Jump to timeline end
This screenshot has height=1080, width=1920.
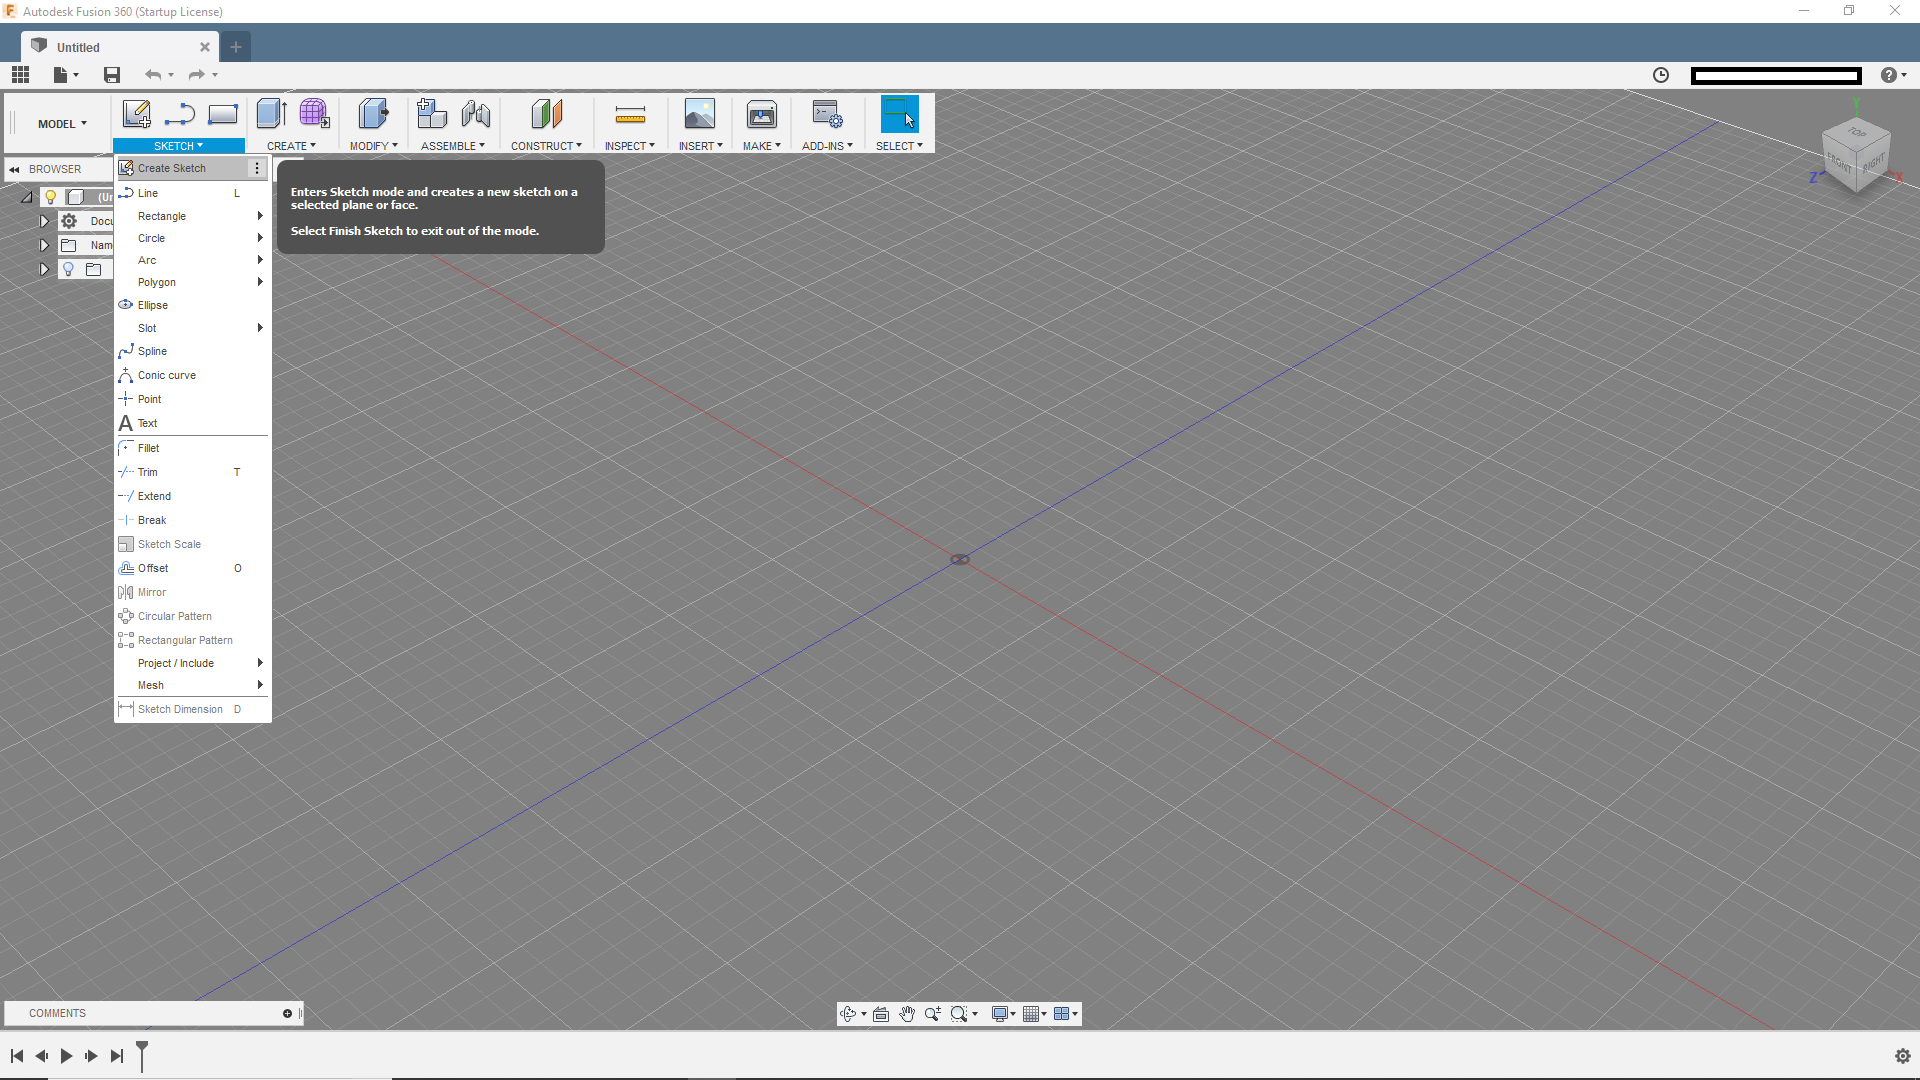tap(117, 1056)
